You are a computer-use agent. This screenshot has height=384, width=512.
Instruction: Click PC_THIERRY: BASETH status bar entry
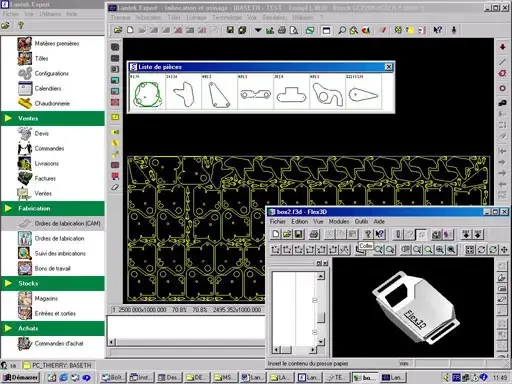[58, 365]
